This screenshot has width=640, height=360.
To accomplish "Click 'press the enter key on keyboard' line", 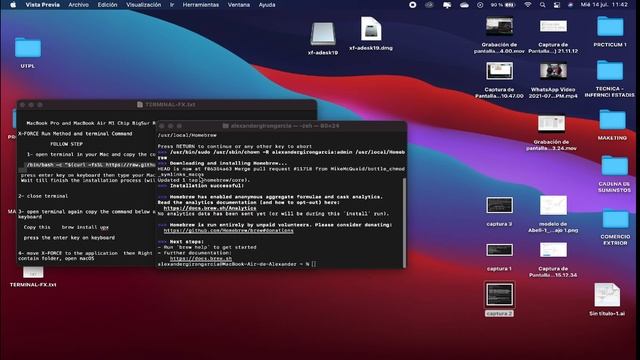I will pos(69,238).
